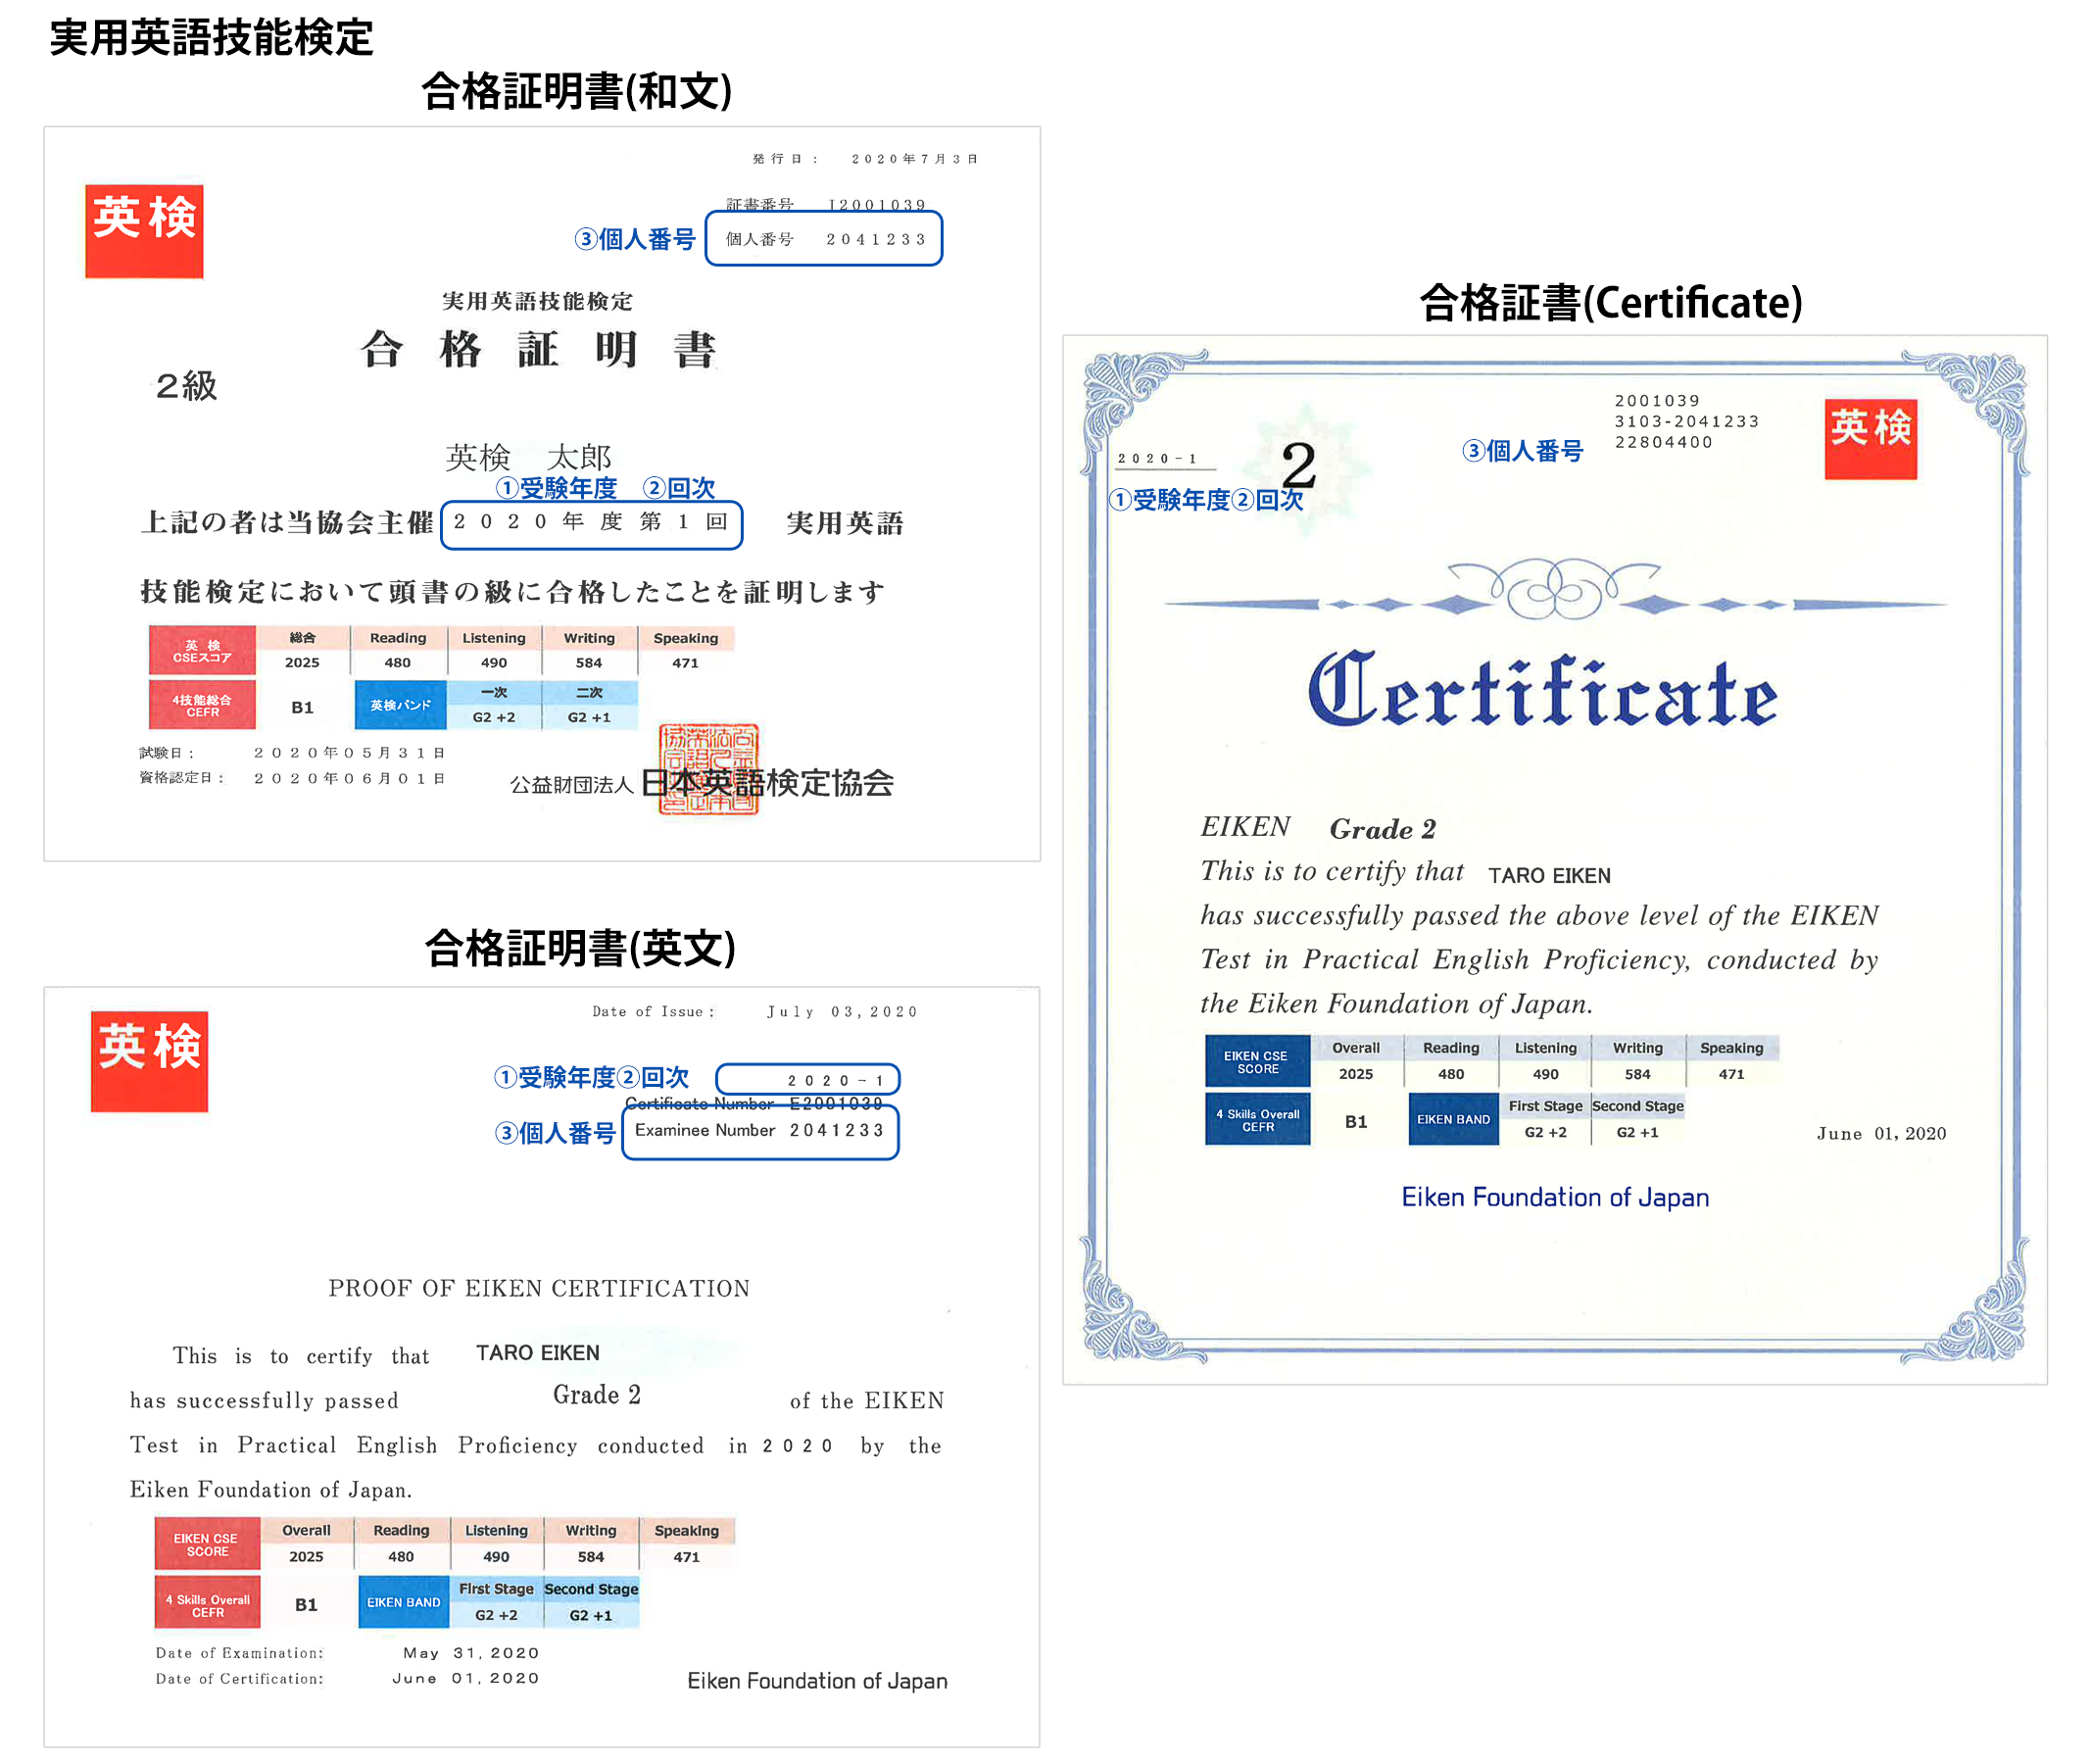Click the Writing score 584 on the gothic Certificate
Viewport: 2090px width, 1764px height.
click(1637, 1074)
